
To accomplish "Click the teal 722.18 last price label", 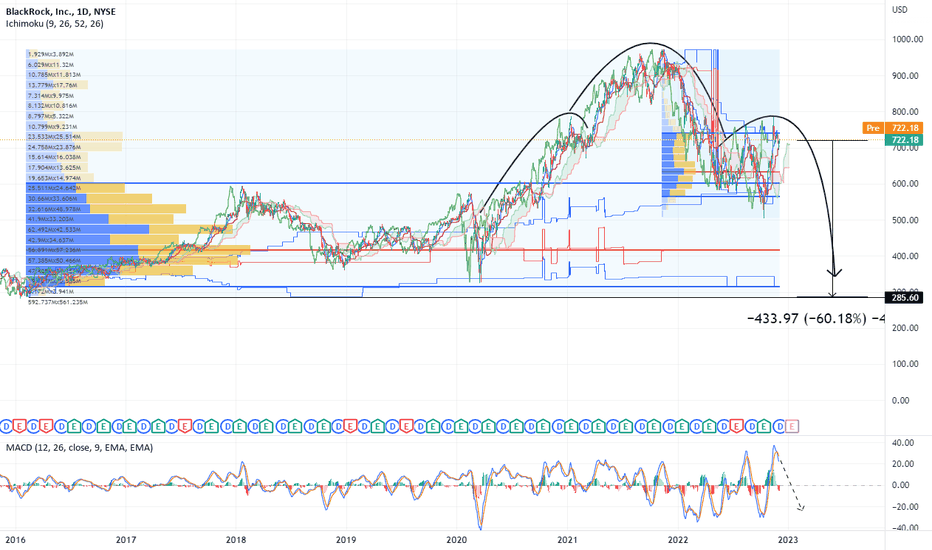I will coord(903,140).
